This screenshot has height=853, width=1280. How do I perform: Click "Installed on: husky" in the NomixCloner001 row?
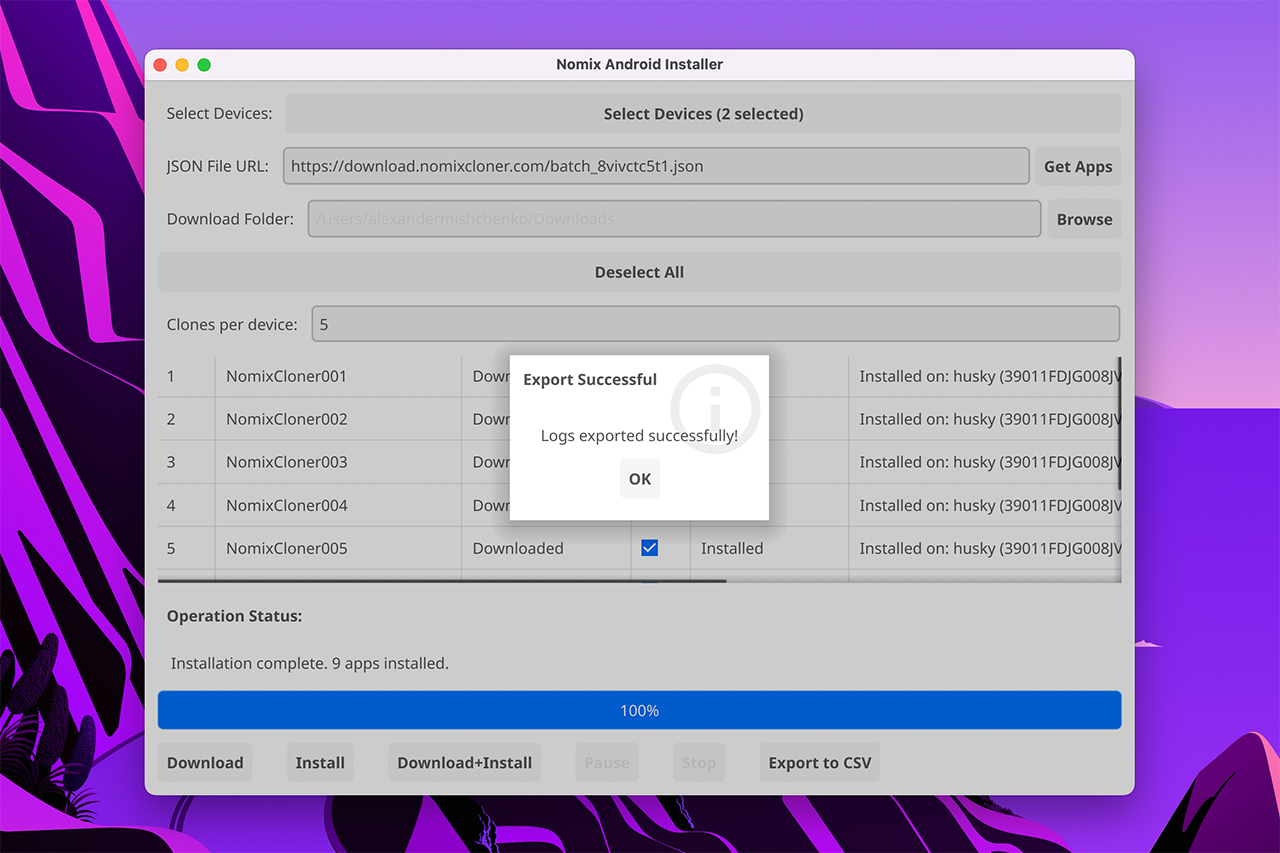(985, 376)
